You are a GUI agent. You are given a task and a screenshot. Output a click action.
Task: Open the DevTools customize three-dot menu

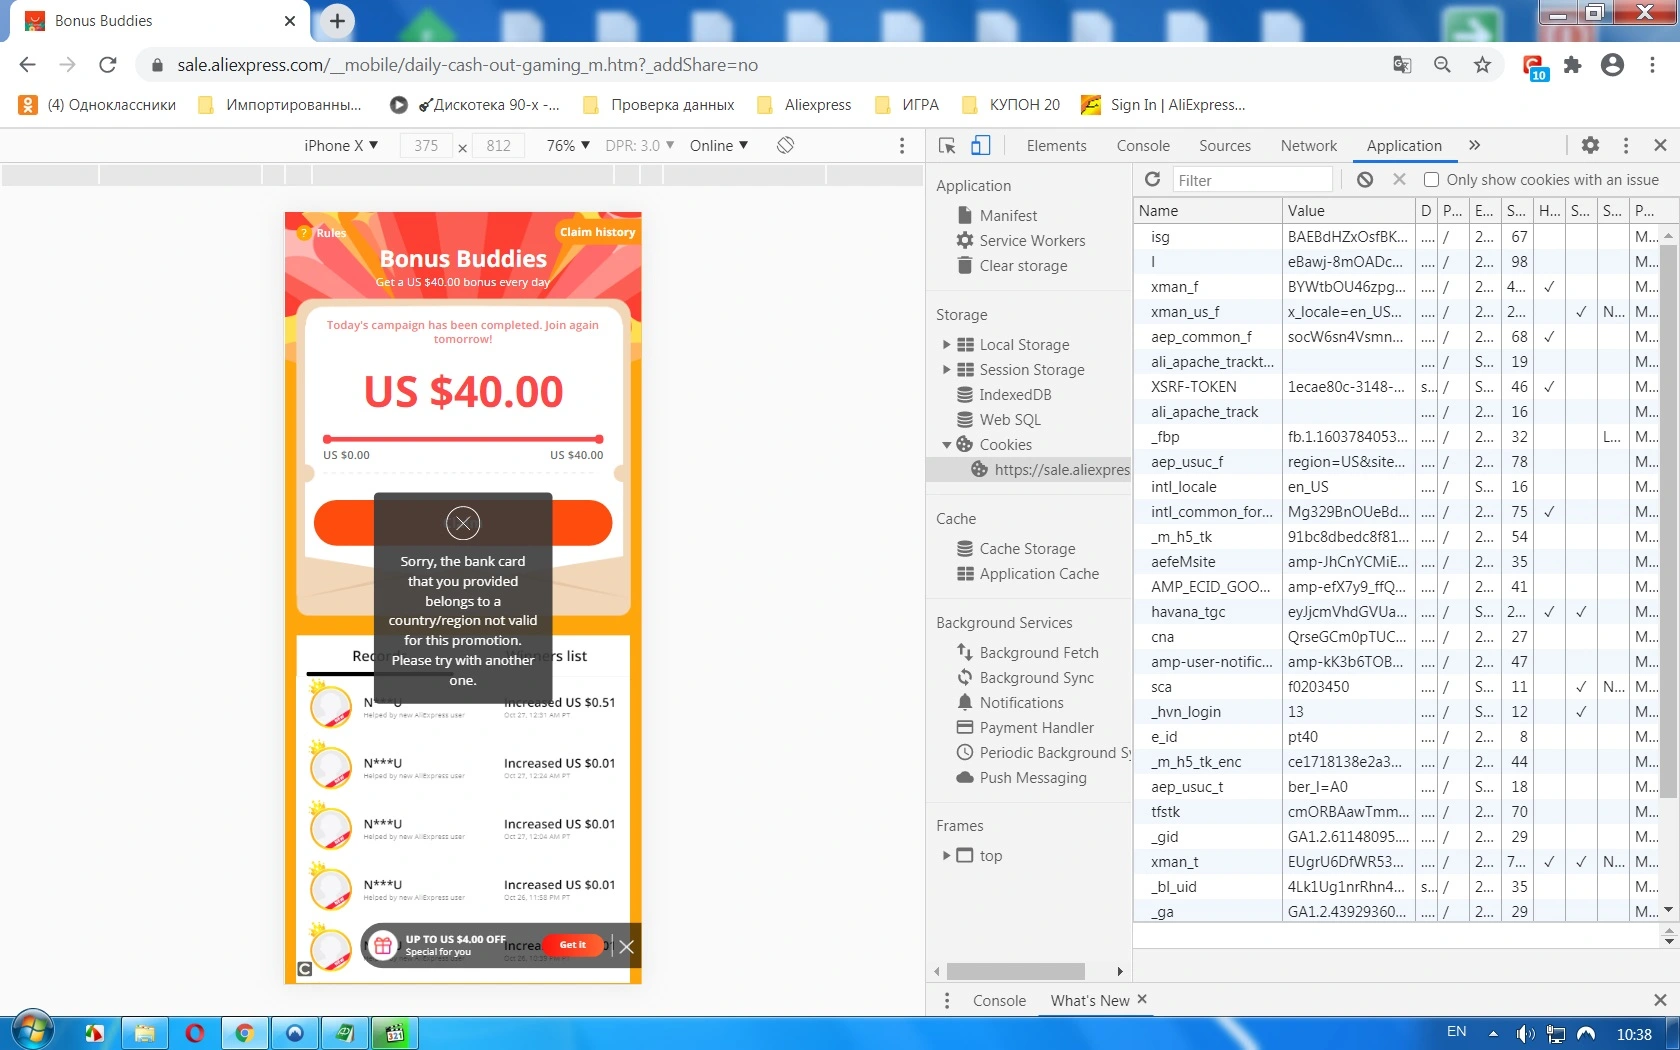pos(1626,145)
